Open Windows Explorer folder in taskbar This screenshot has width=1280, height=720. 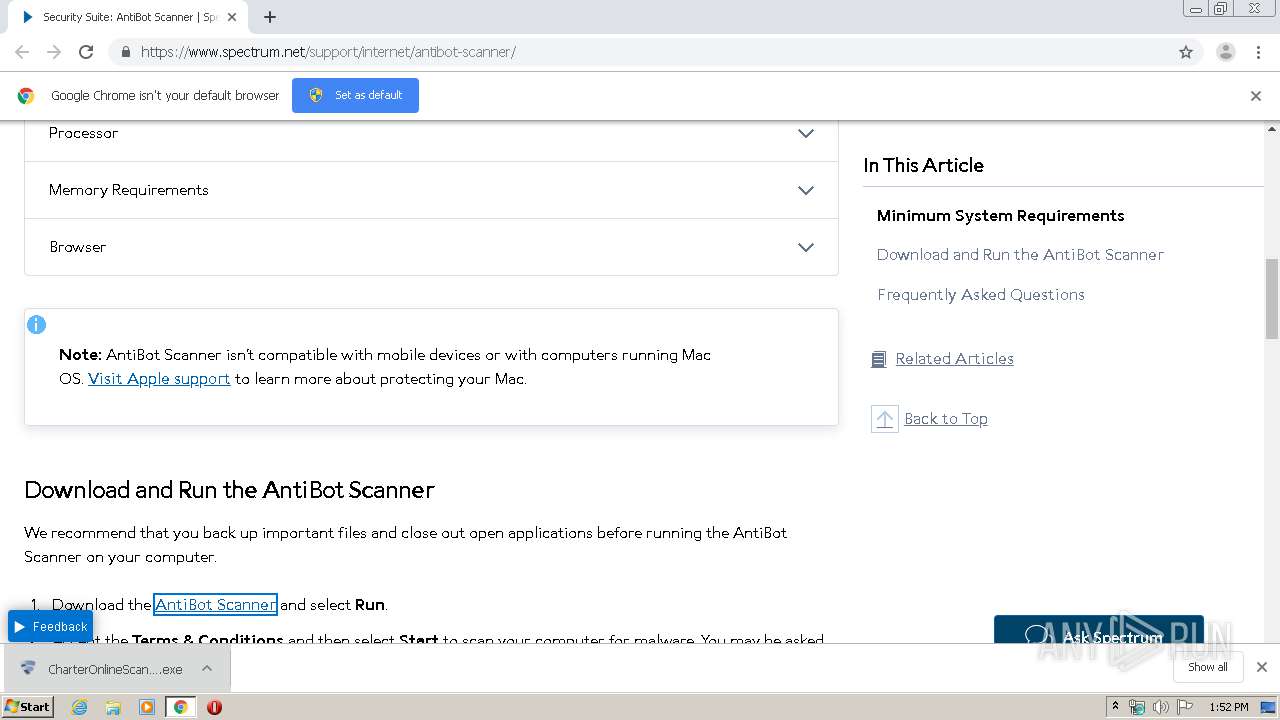tap(113, 707)
